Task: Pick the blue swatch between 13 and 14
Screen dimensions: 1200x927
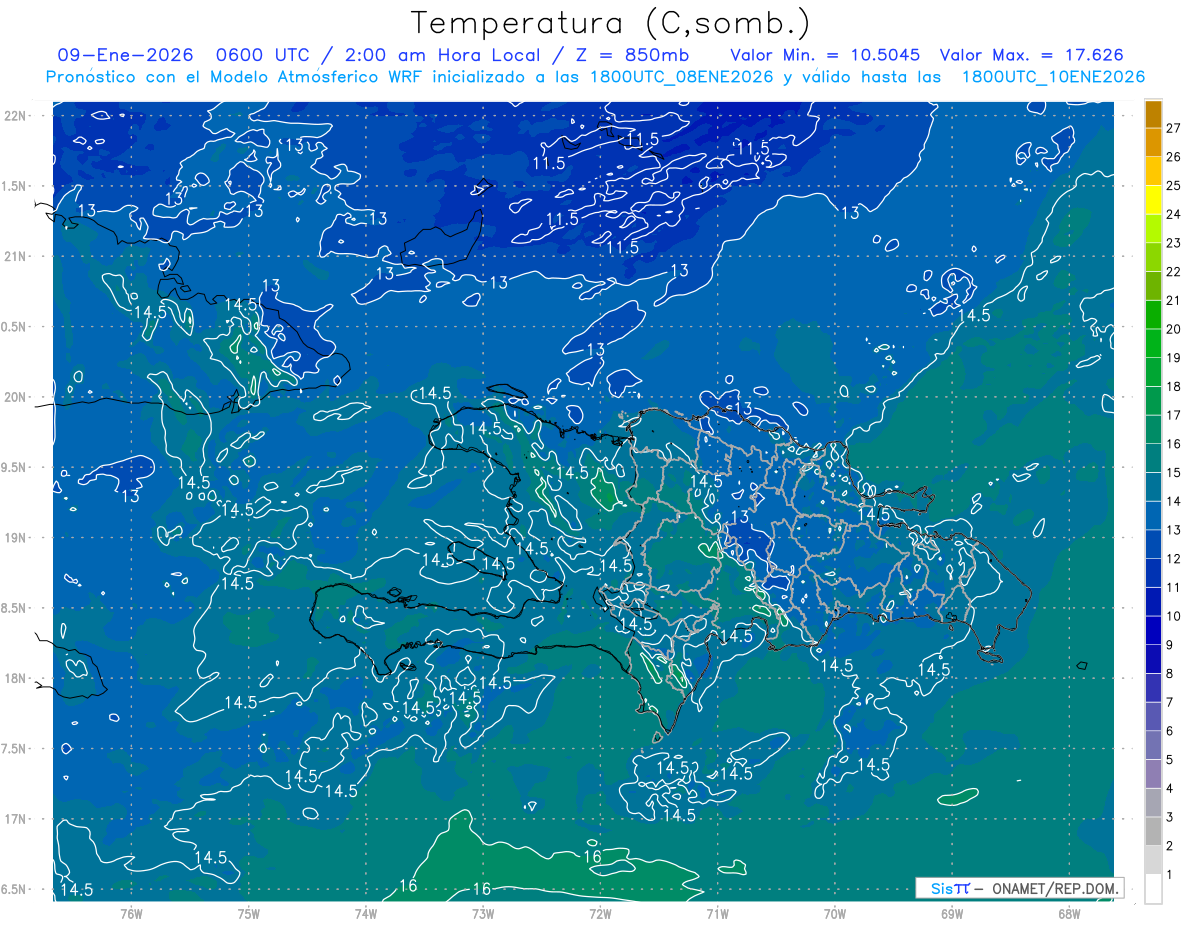Action: point(1153,516)
